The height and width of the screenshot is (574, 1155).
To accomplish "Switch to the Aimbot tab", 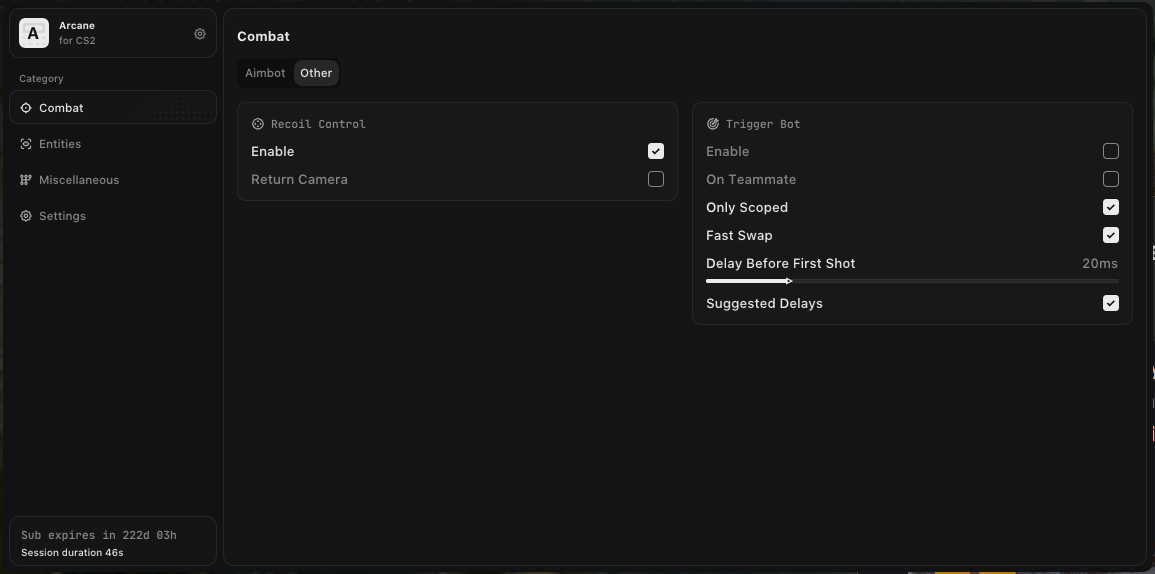I will click(265, 73).
